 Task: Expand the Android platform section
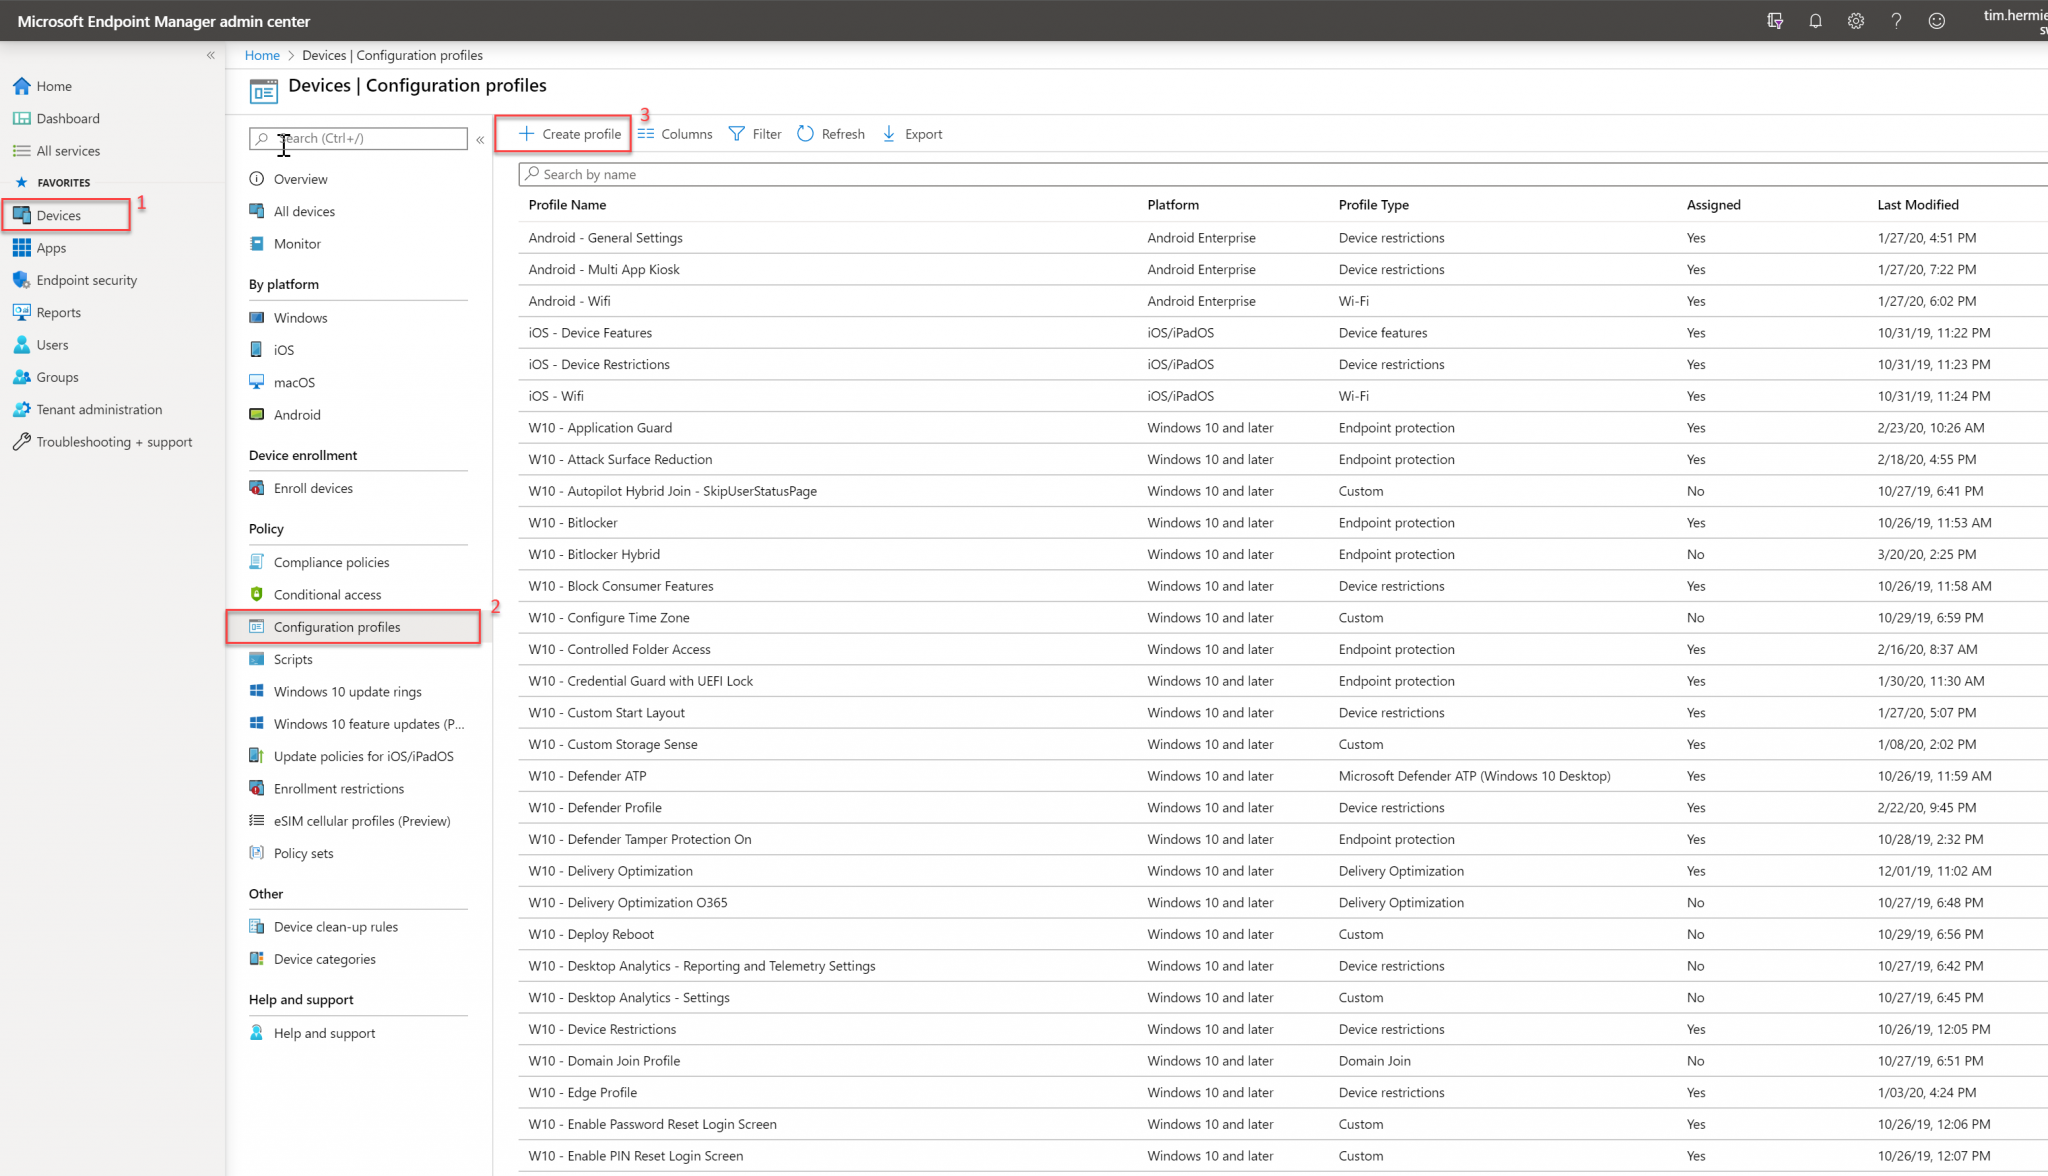[x=297, y=414]
